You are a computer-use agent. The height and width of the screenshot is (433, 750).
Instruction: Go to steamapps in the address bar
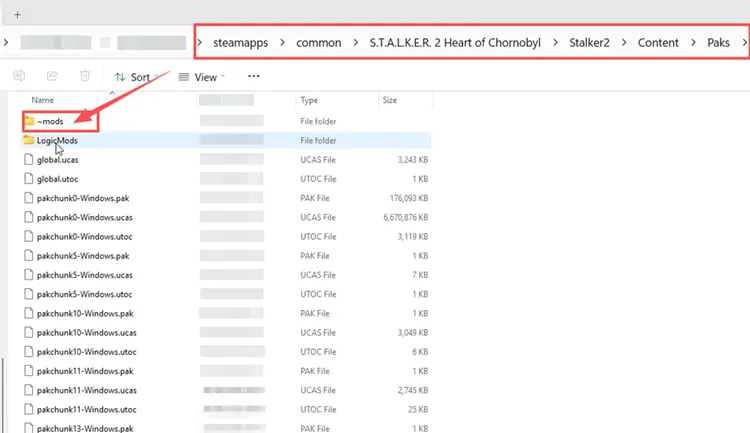[x=241, y=43]
